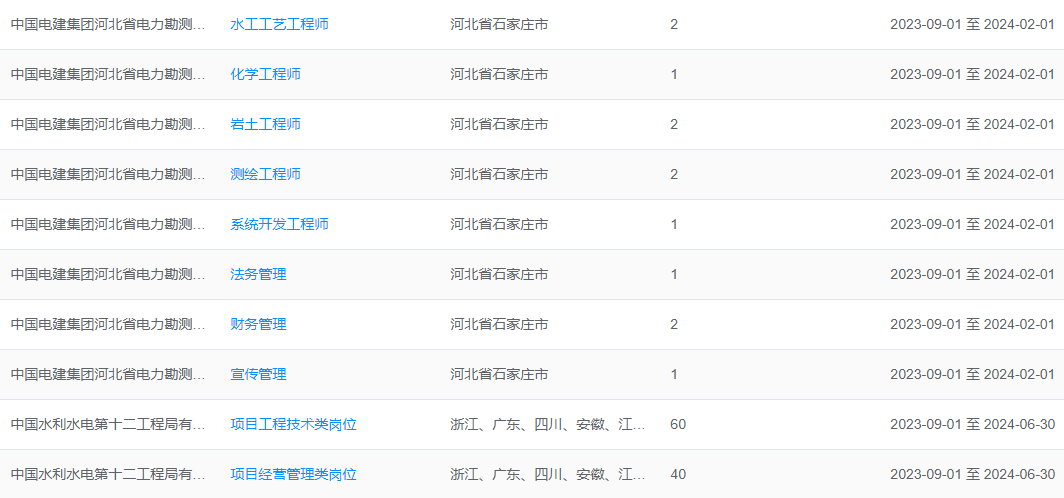This screenshot has width=1064, height=498.
Task: Click headcount 2 in 测绘工程师 row
Action: [x=674, y=174]
